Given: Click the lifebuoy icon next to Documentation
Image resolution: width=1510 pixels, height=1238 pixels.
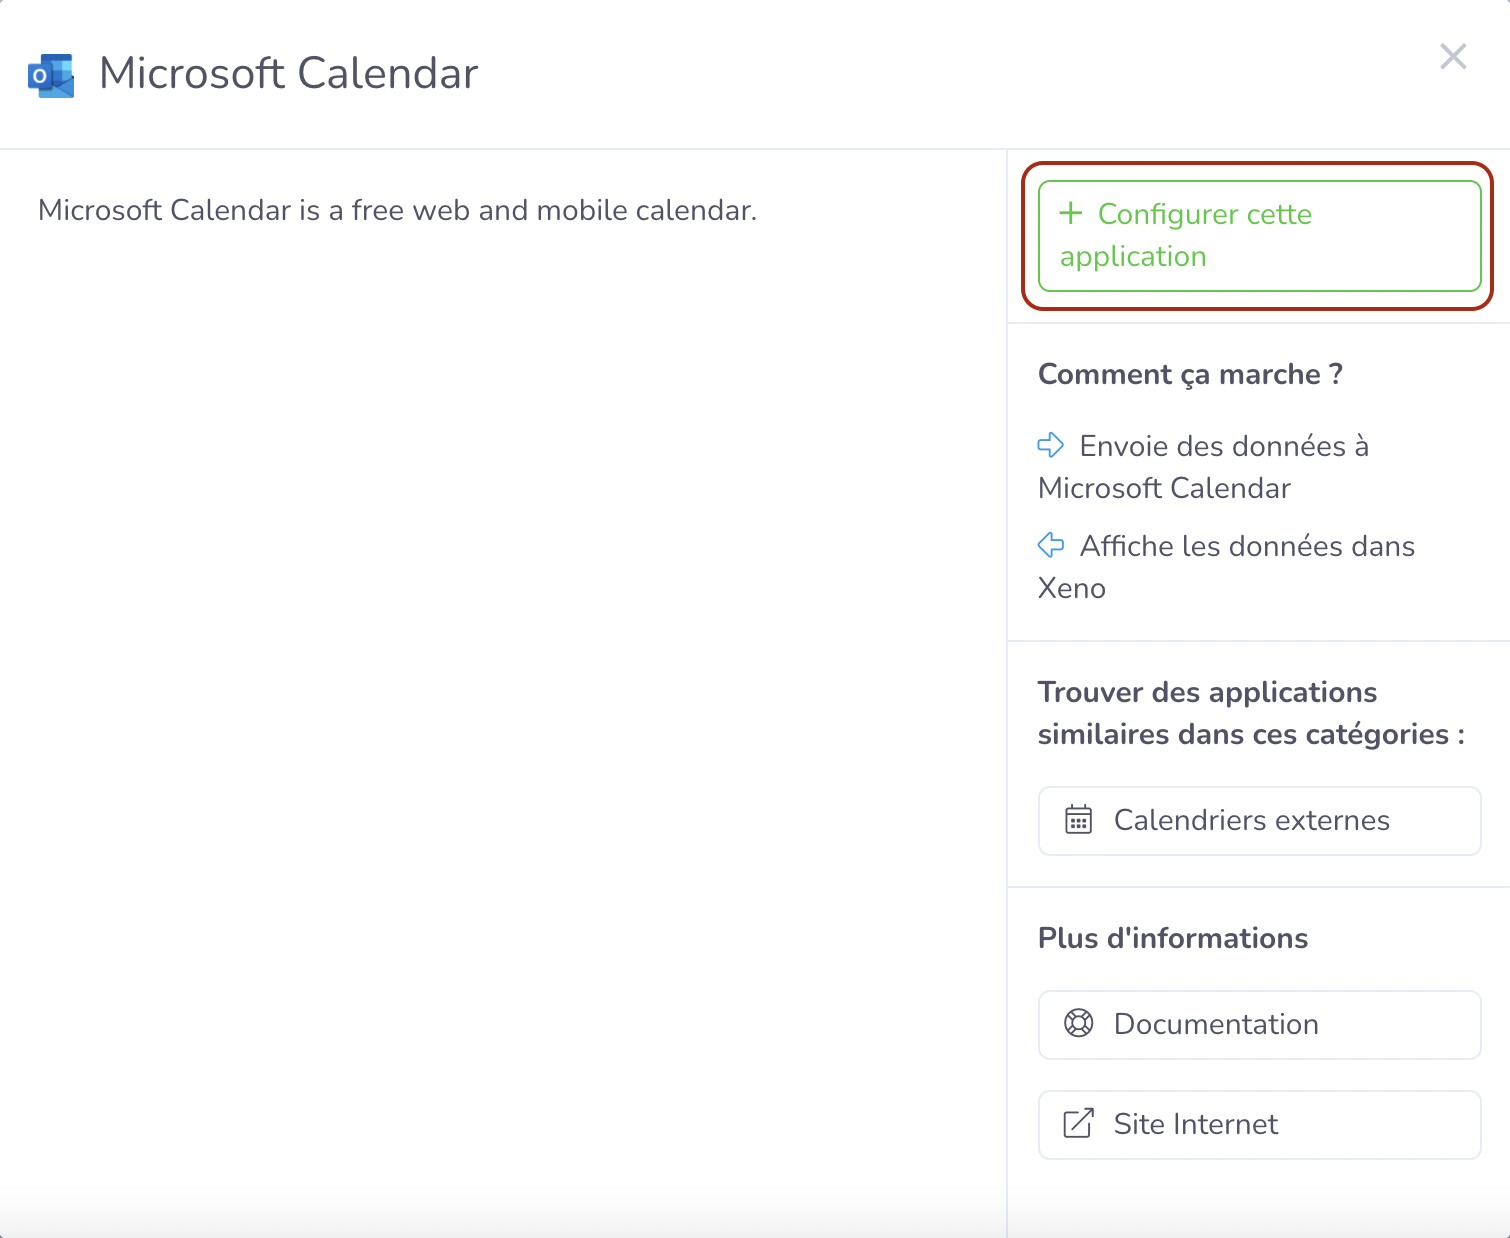Looking at the screenshot, I should (x=1078, y=1023).
